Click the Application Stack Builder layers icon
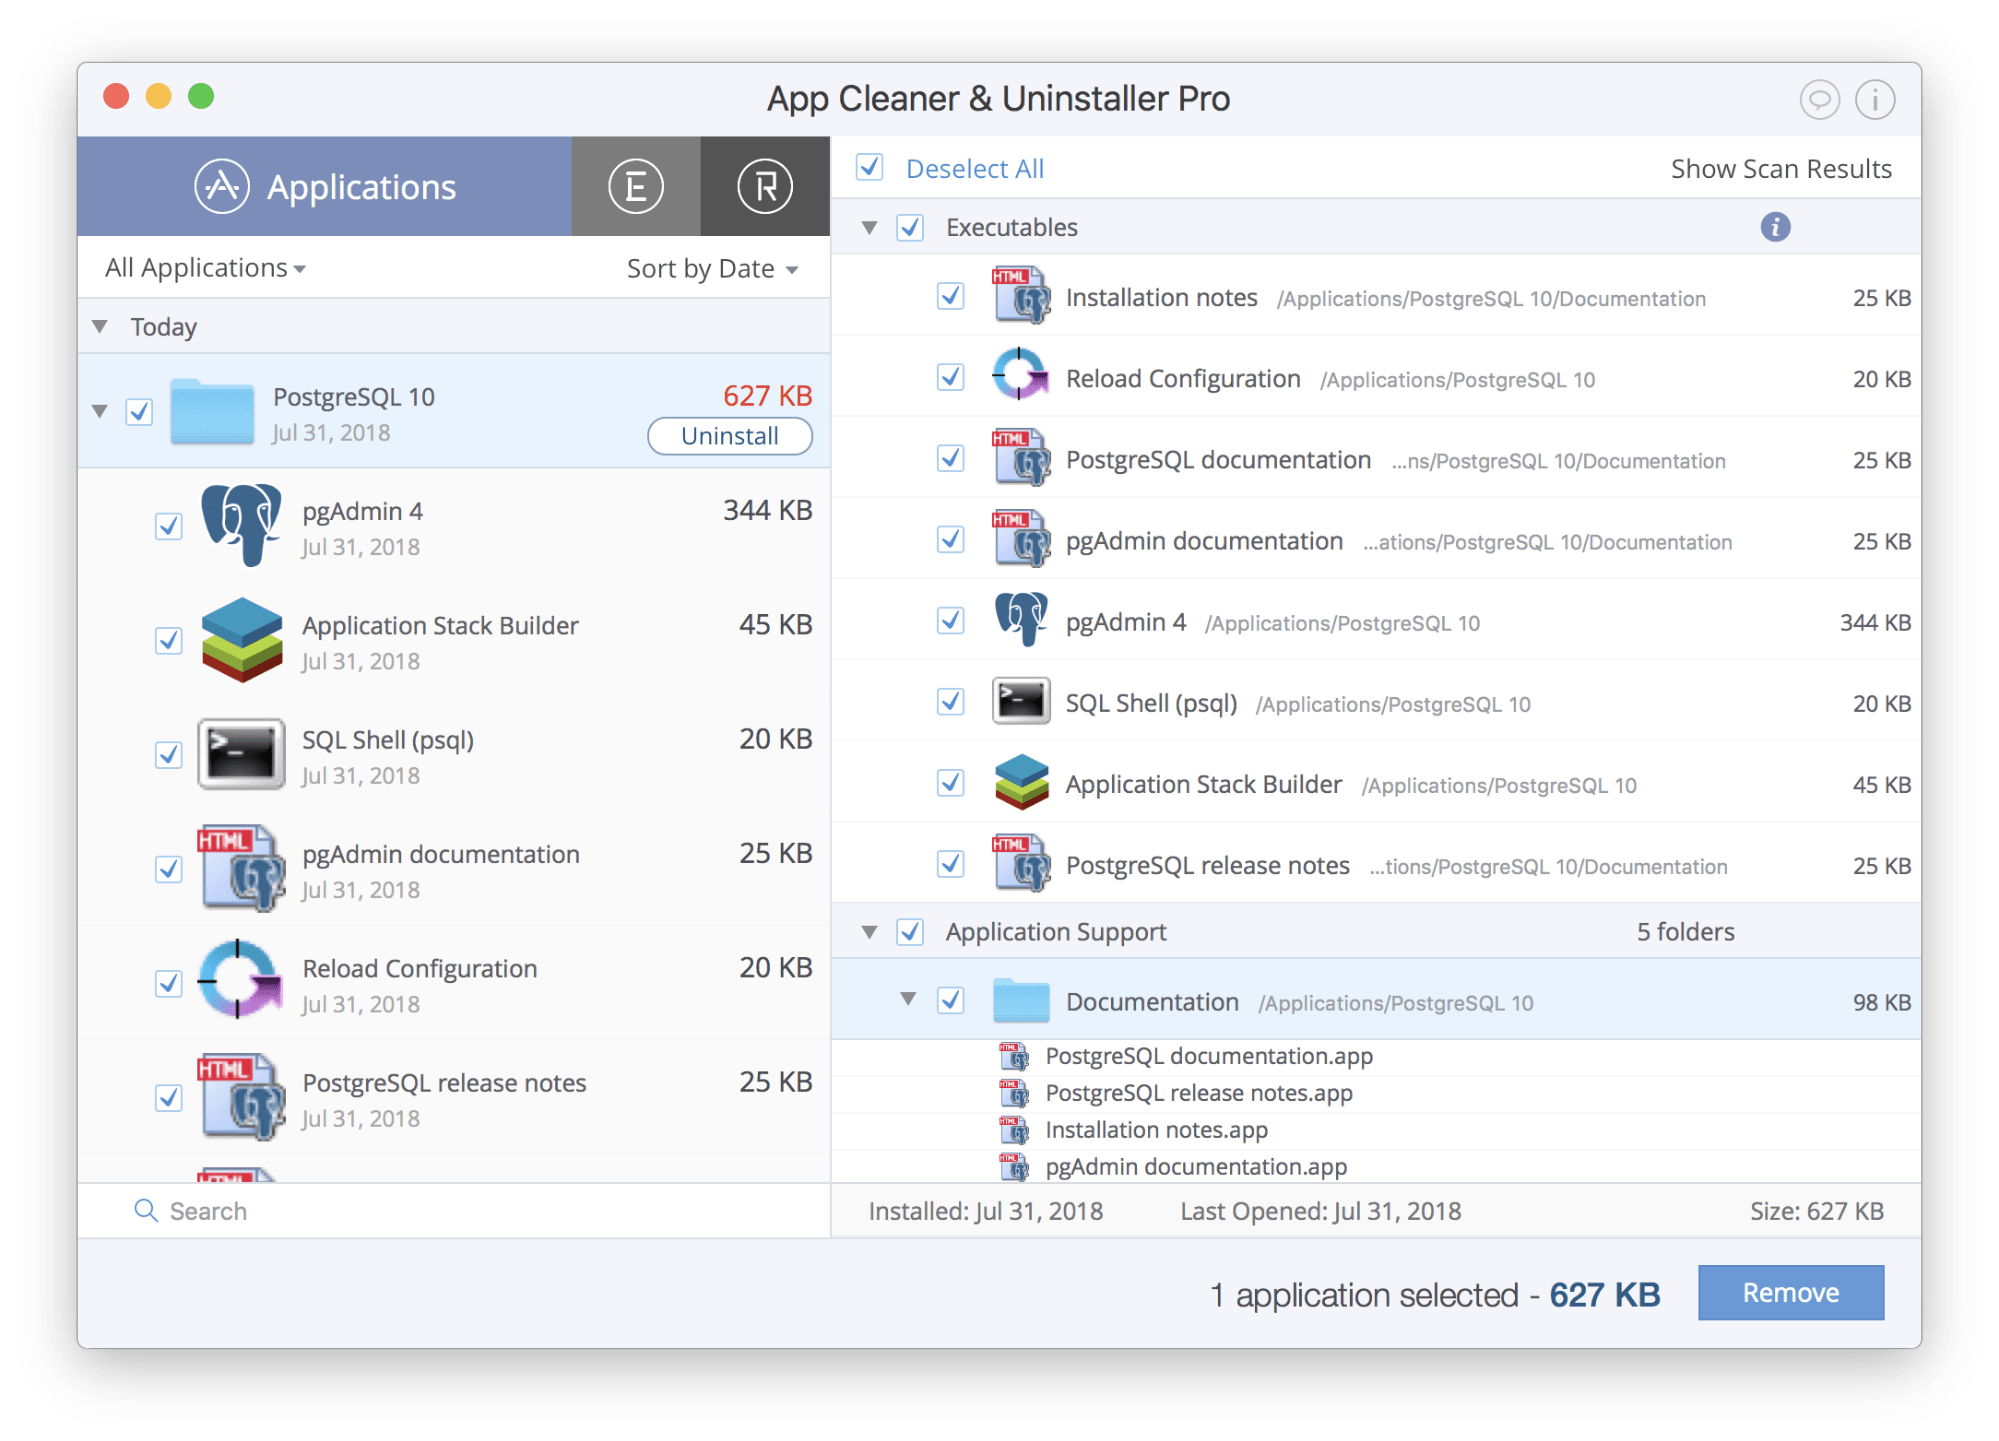The height and width of the screenshot is (1441, 1999). pos(241,640)
